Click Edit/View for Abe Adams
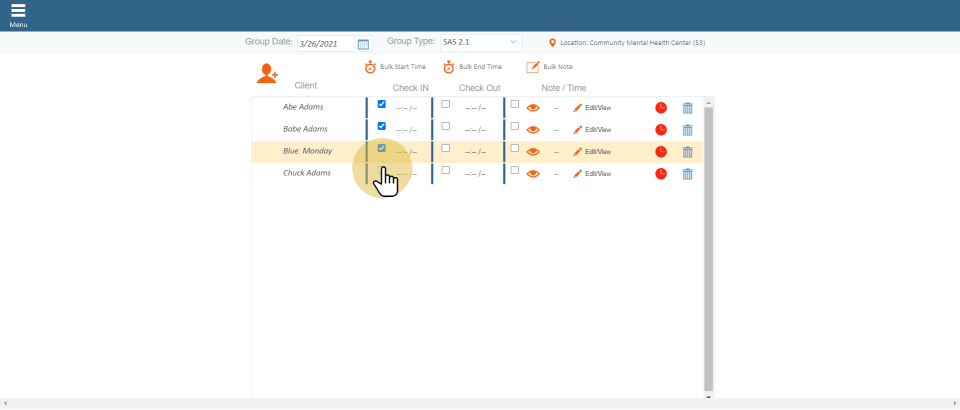 coord(592,107)
